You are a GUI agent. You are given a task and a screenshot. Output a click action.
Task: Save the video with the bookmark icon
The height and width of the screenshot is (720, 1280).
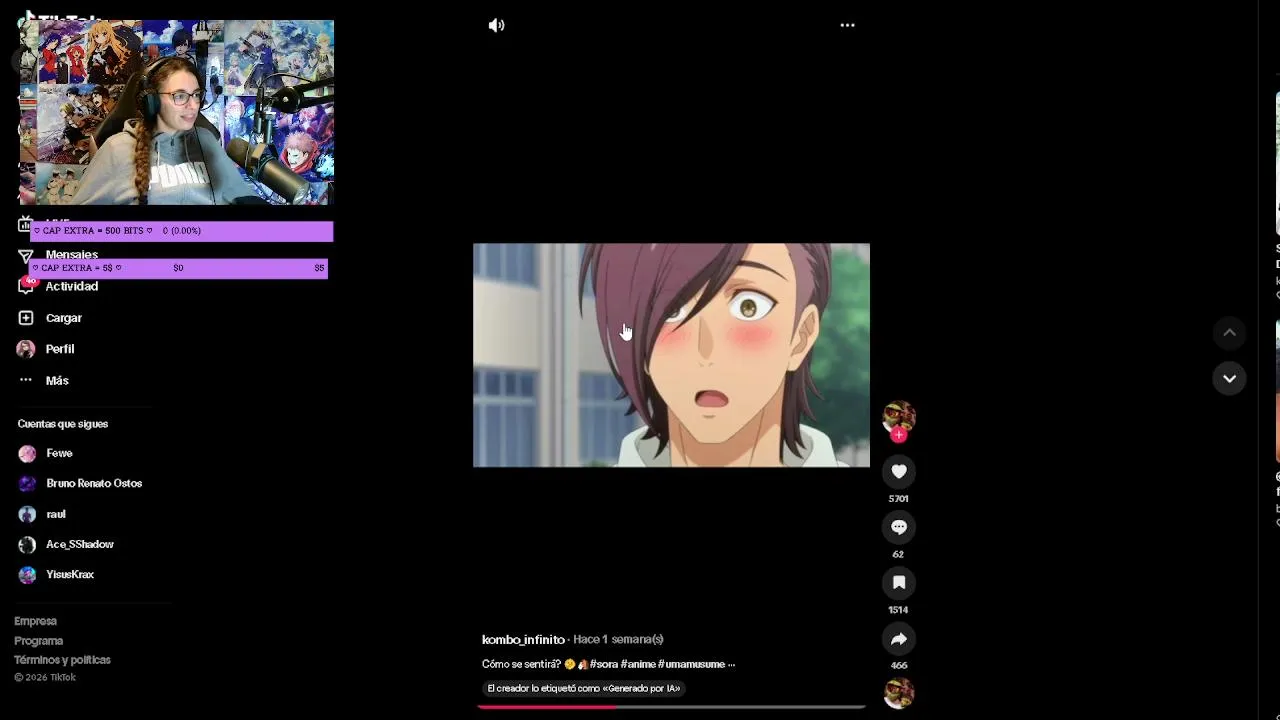click(898, 582)
